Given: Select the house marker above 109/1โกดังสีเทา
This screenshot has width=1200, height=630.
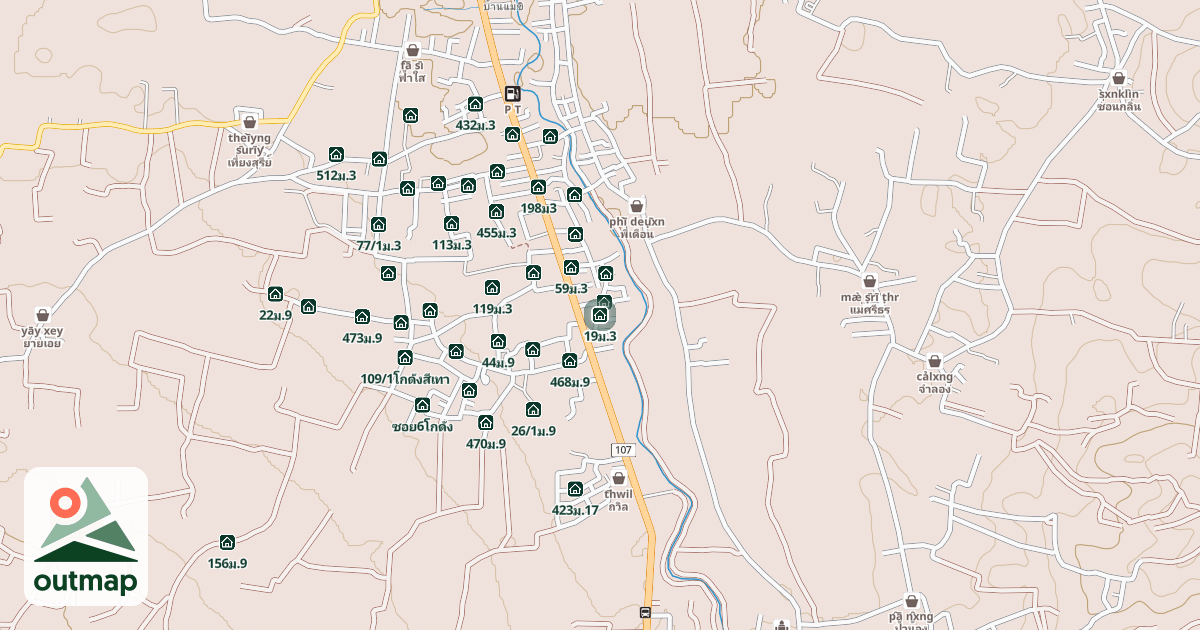Looking at the screenshot, I should 405,357.
